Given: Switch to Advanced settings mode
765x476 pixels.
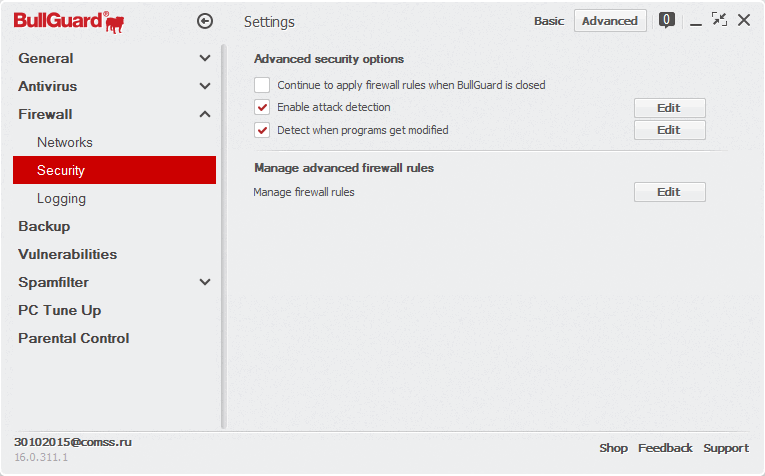Looking at the screenshot, I should (x=610, y=21).
